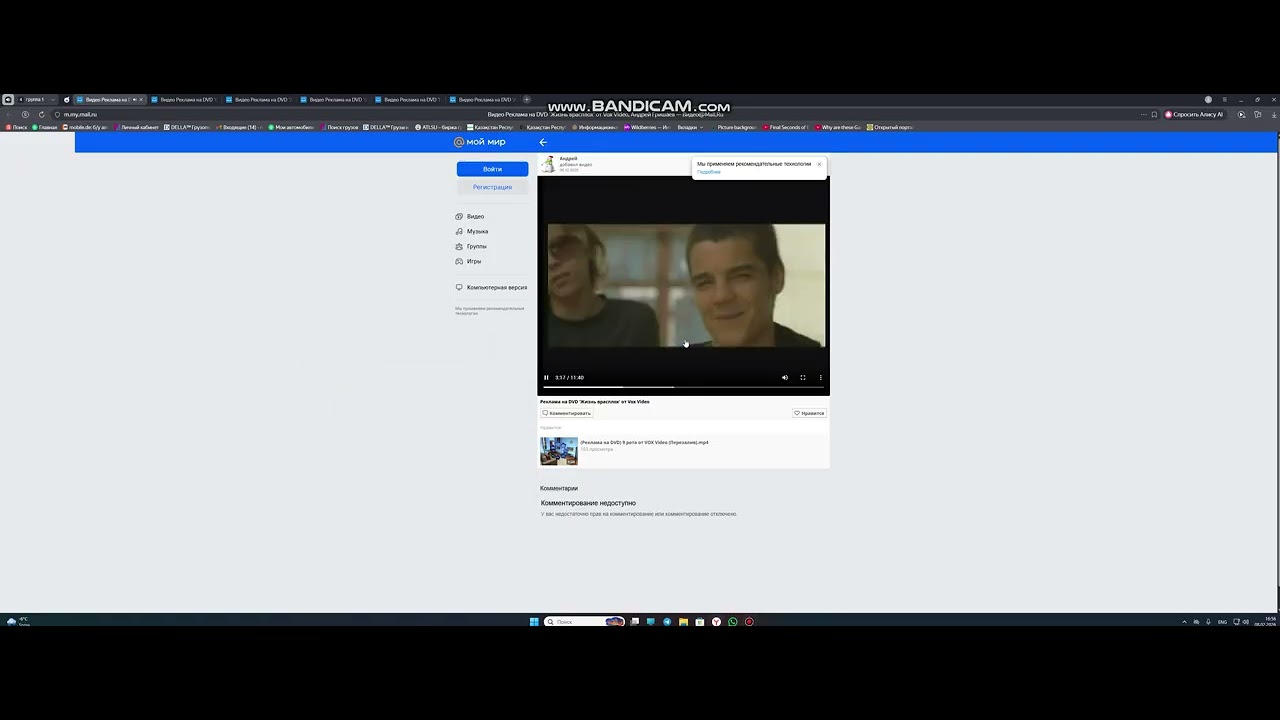1280x720 pixels.
Task: Open Группы in the left sidebar
Action: click(471, 246)
